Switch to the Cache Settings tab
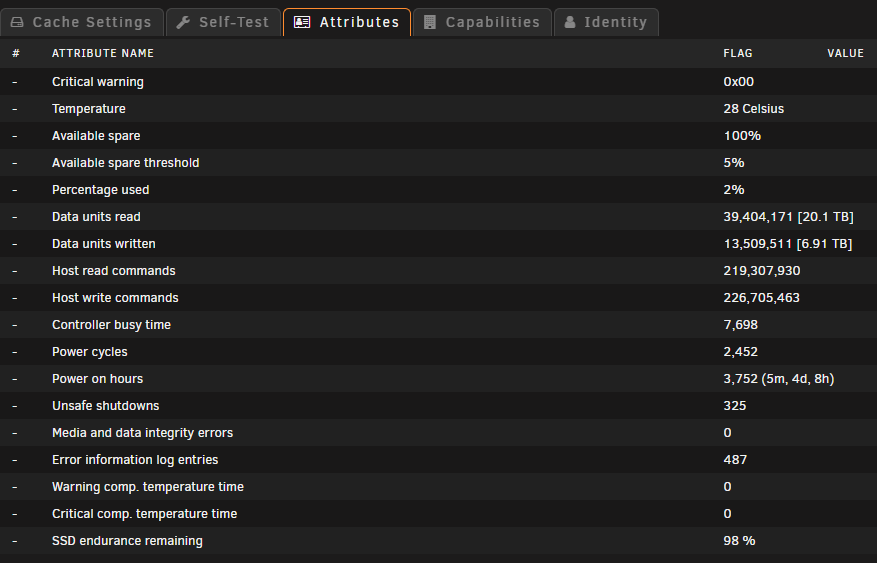This screenshot has height=563, width=877. tap(82, 22)
